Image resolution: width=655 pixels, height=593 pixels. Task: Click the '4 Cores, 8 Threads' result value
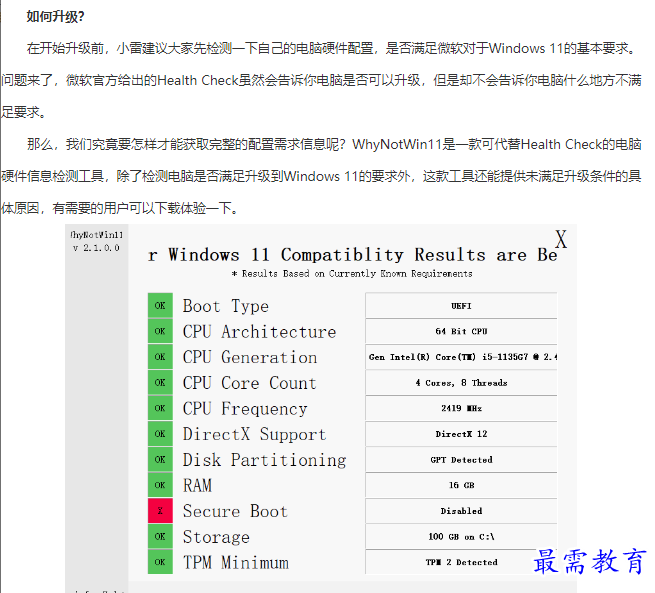pyautogui.click(x=461, y=383)
